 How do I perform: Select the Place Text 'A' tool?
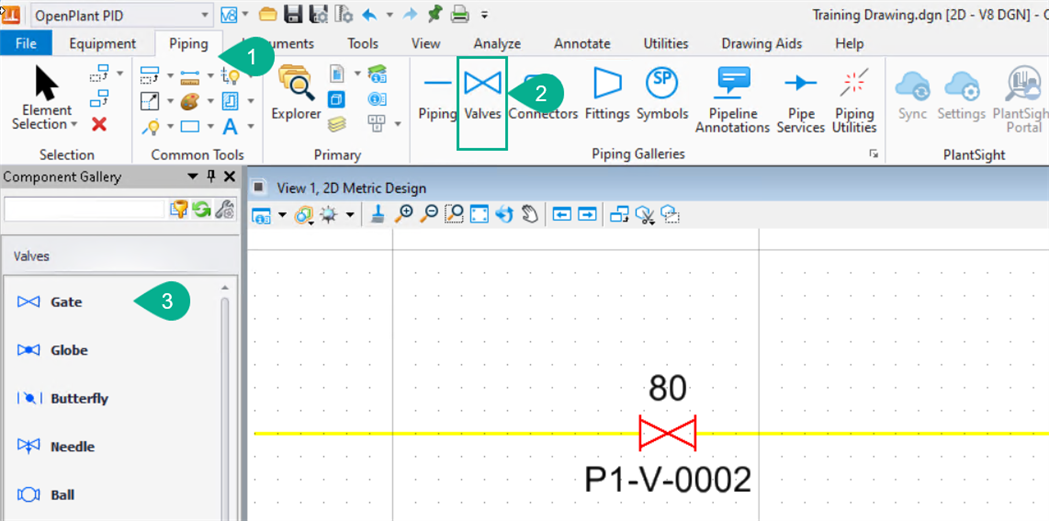point(230,126)
